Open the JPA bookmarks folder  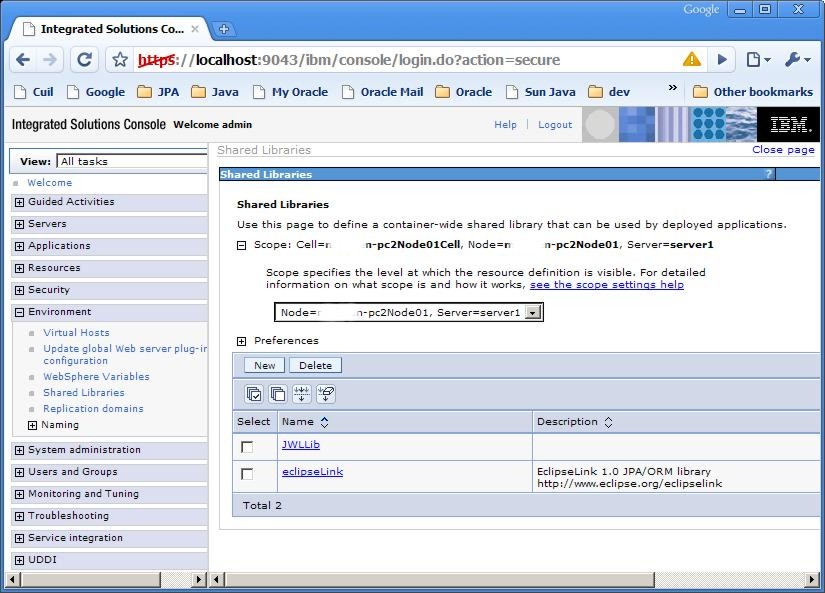coord(158,92)
